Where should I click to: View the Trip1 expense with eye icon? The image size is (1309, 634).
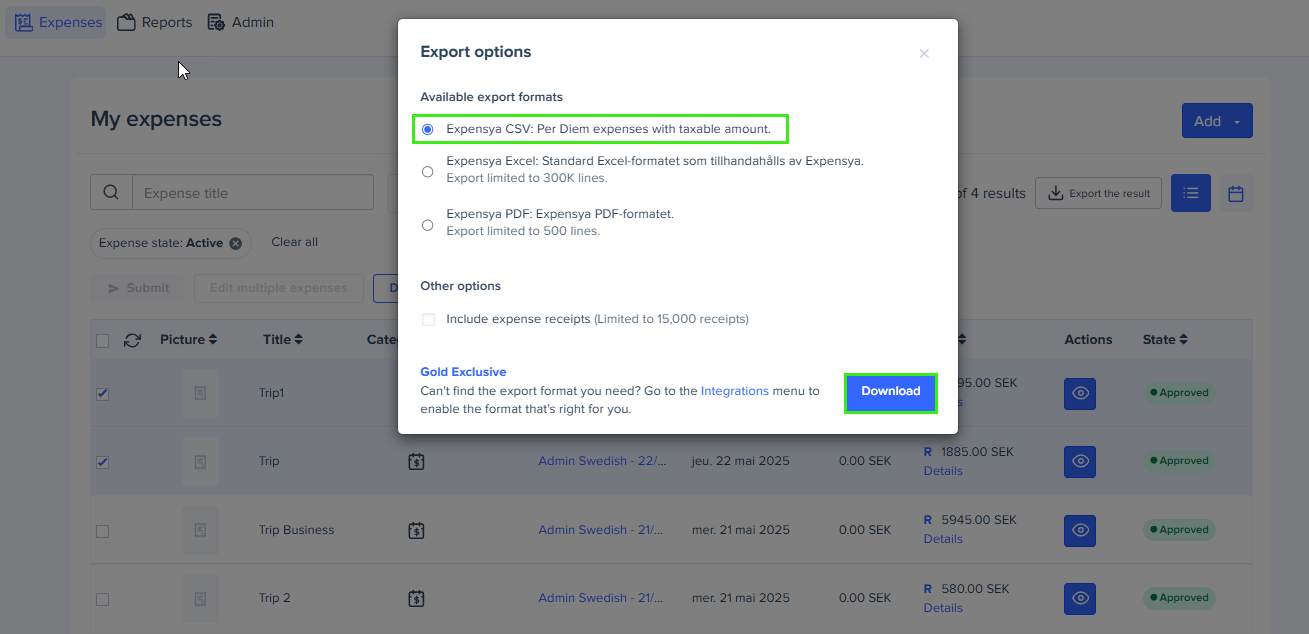click(x=1080, y=393)
